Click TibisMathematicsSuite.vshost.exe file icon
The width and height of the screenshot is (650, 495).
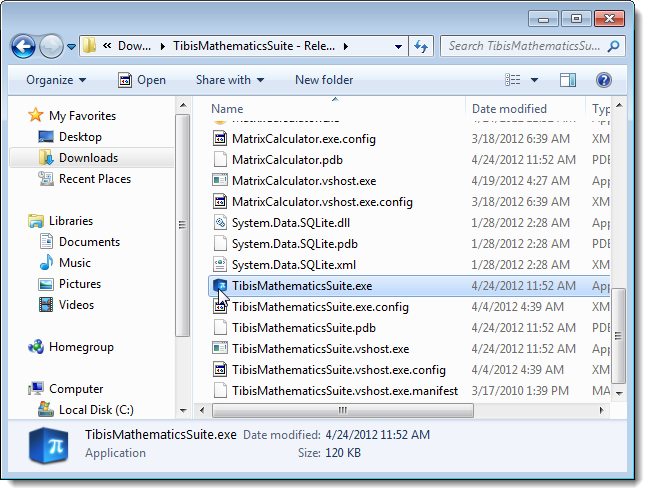pyautogui.click(x=220, y=349)
